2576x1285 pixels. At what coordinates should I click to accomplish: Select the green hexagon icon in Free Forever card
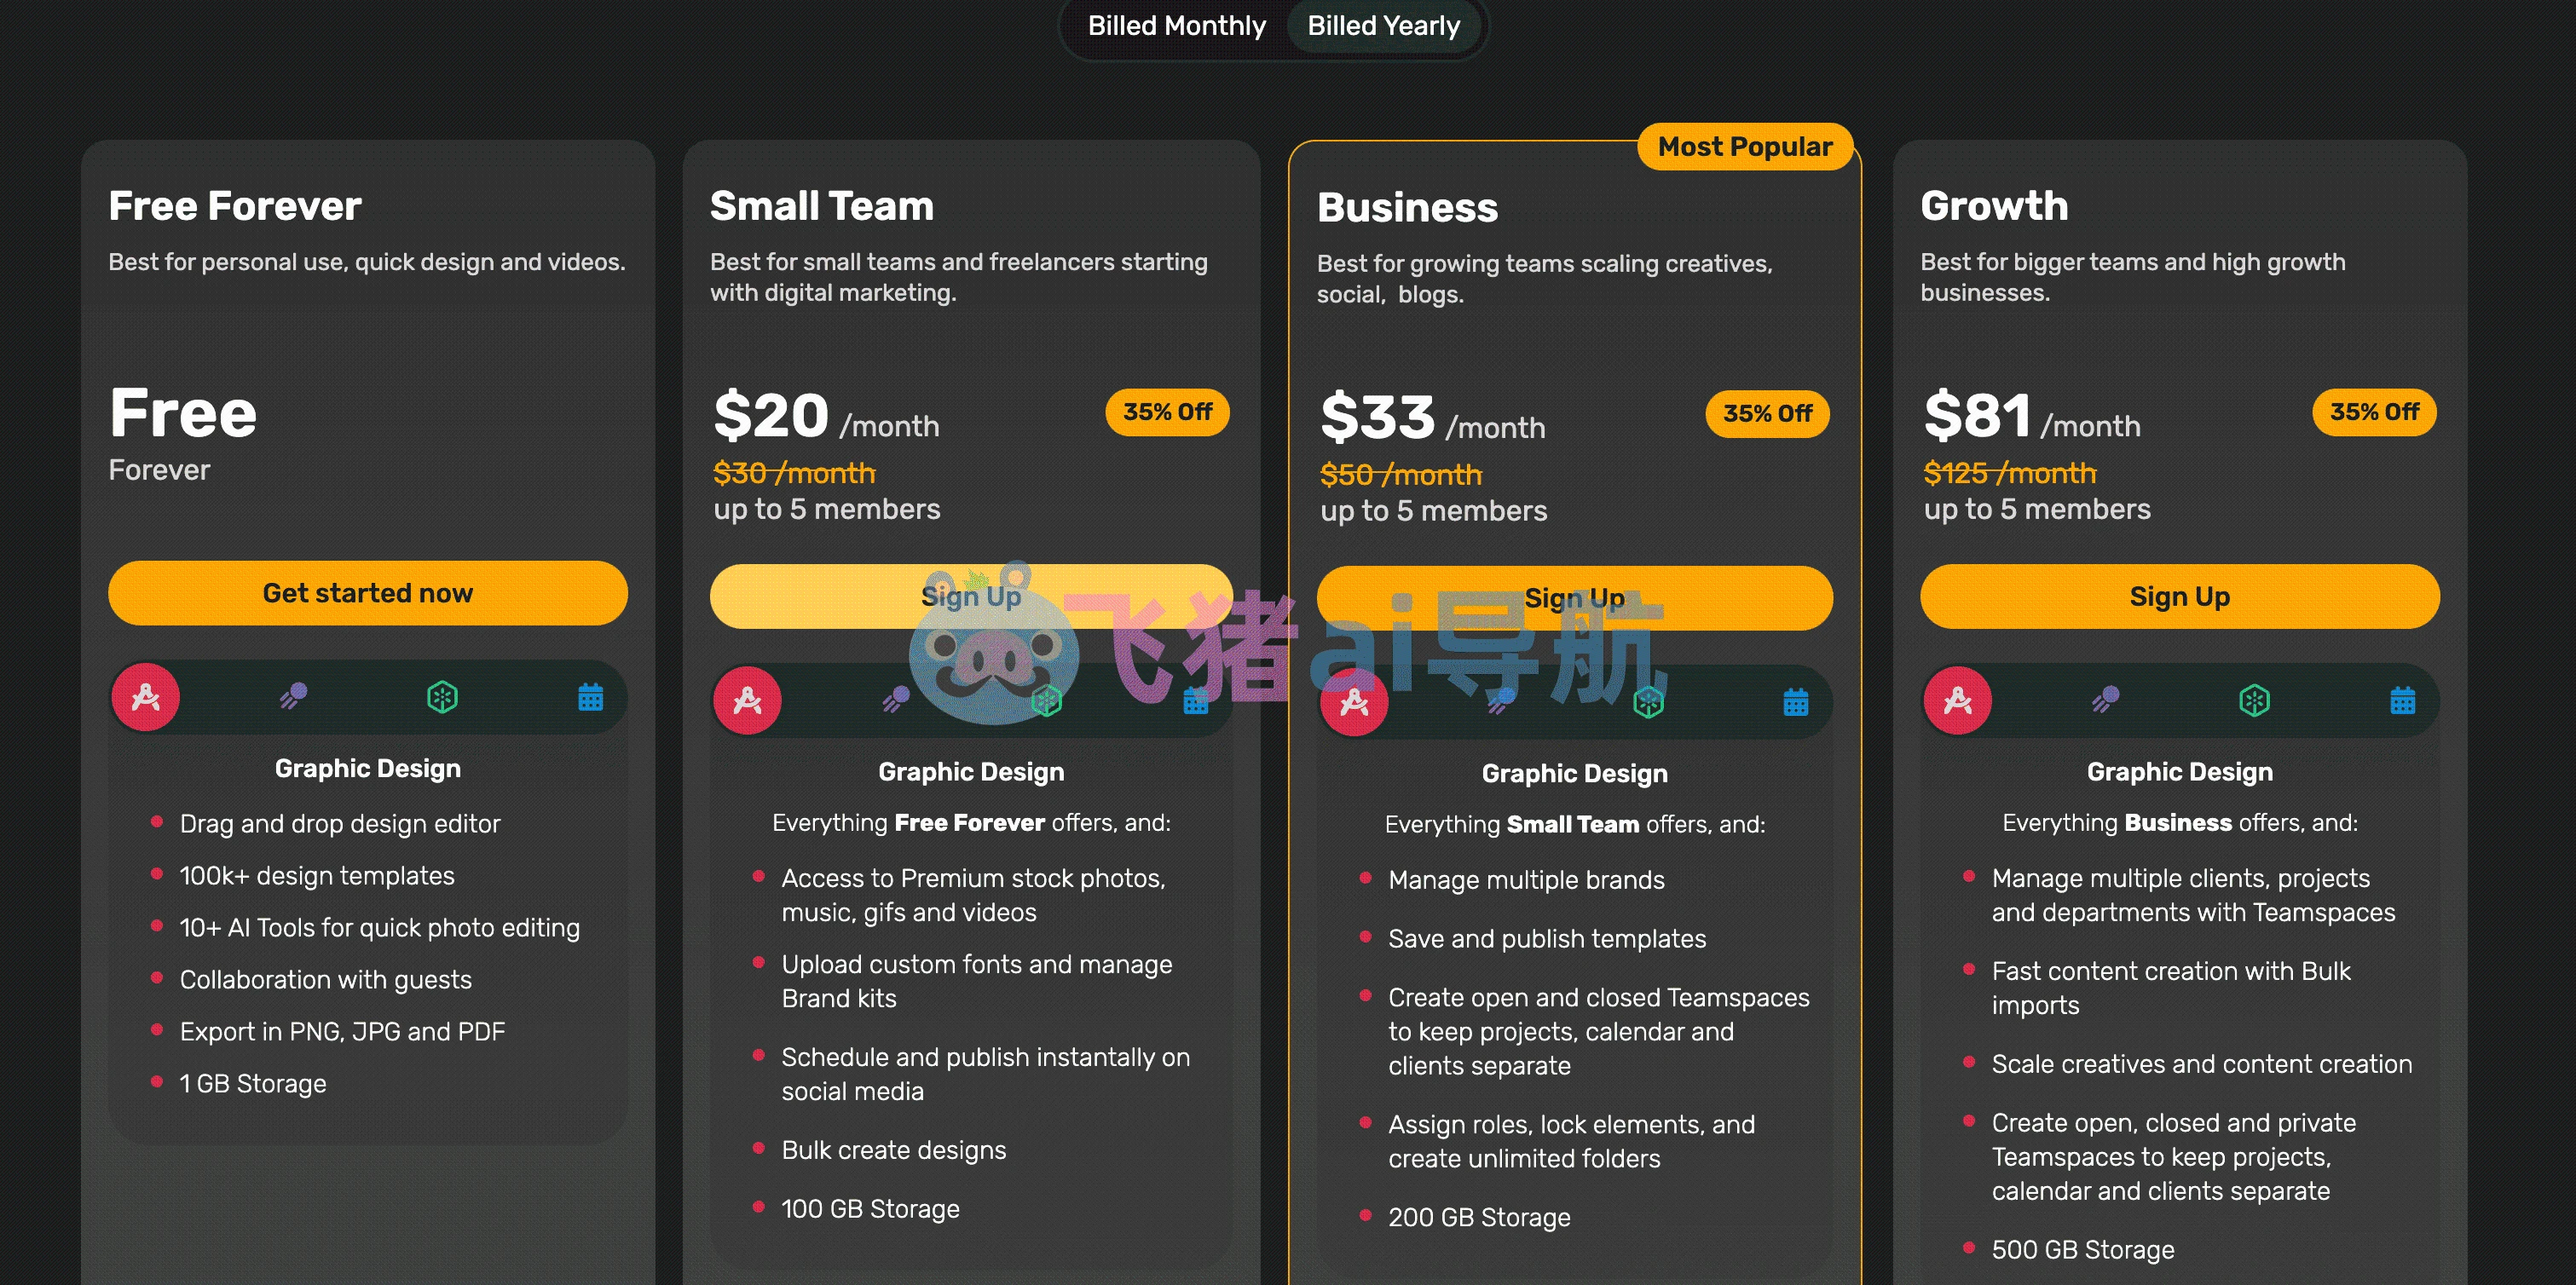[x=442, y=696]
